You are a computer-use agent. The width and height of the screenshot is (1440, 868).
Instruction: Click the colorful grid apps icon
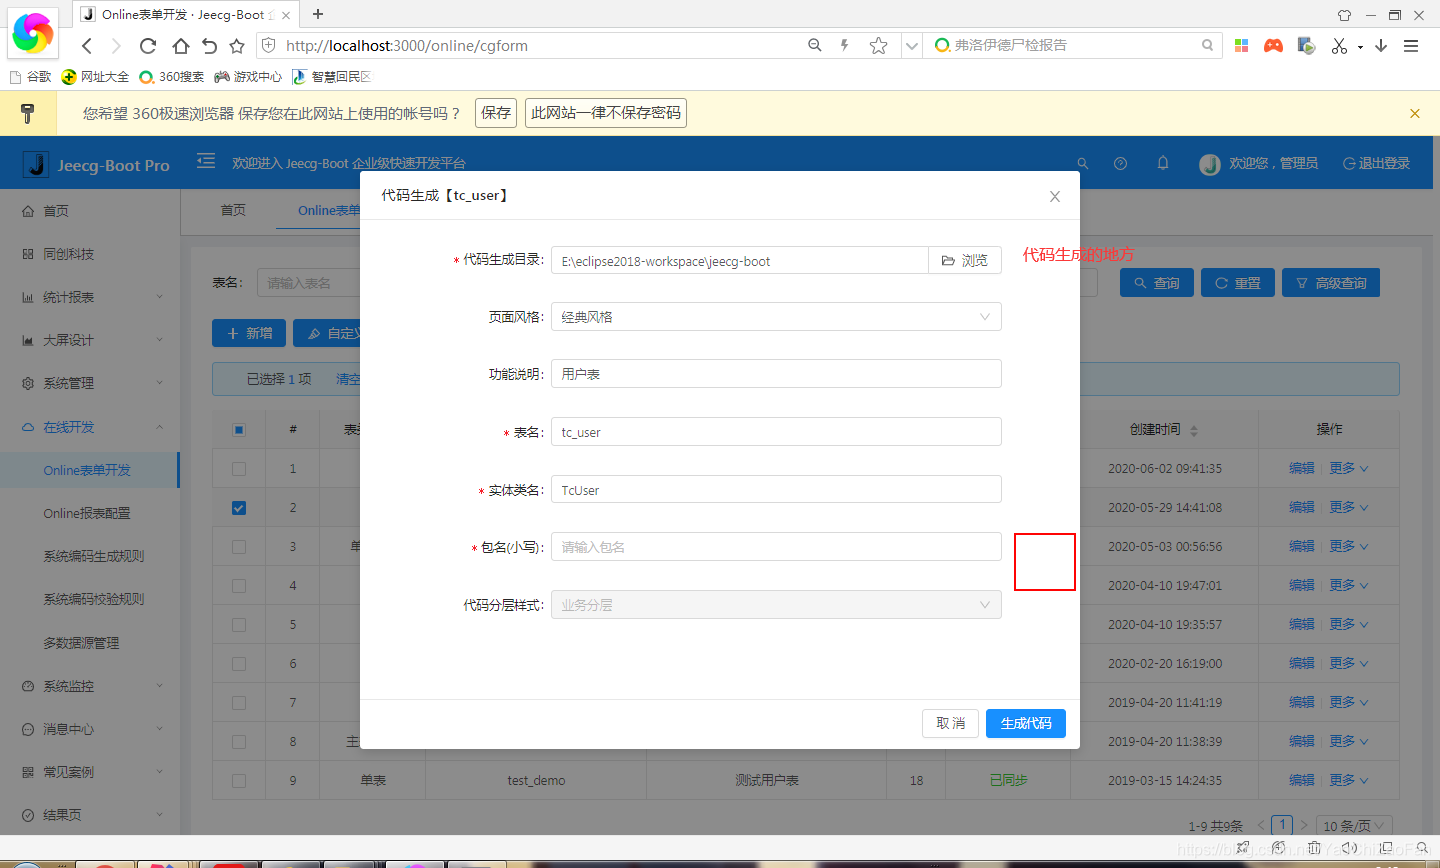coord(1241,45)
